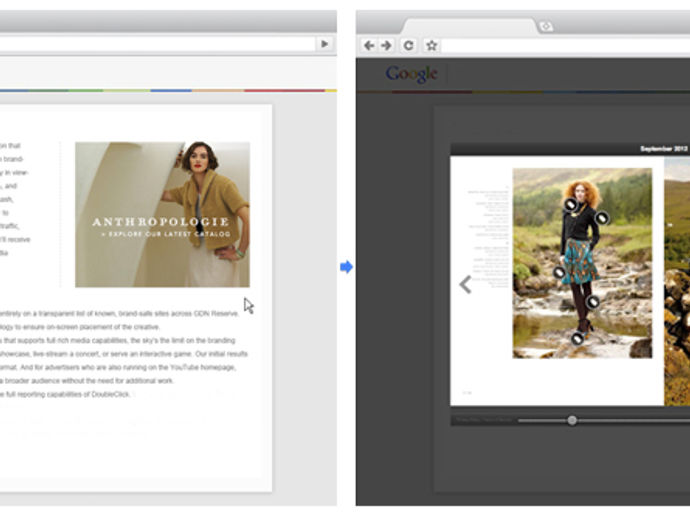Open the next catalog page image
The image size is (690, 518).
click(x=677, y=281)
